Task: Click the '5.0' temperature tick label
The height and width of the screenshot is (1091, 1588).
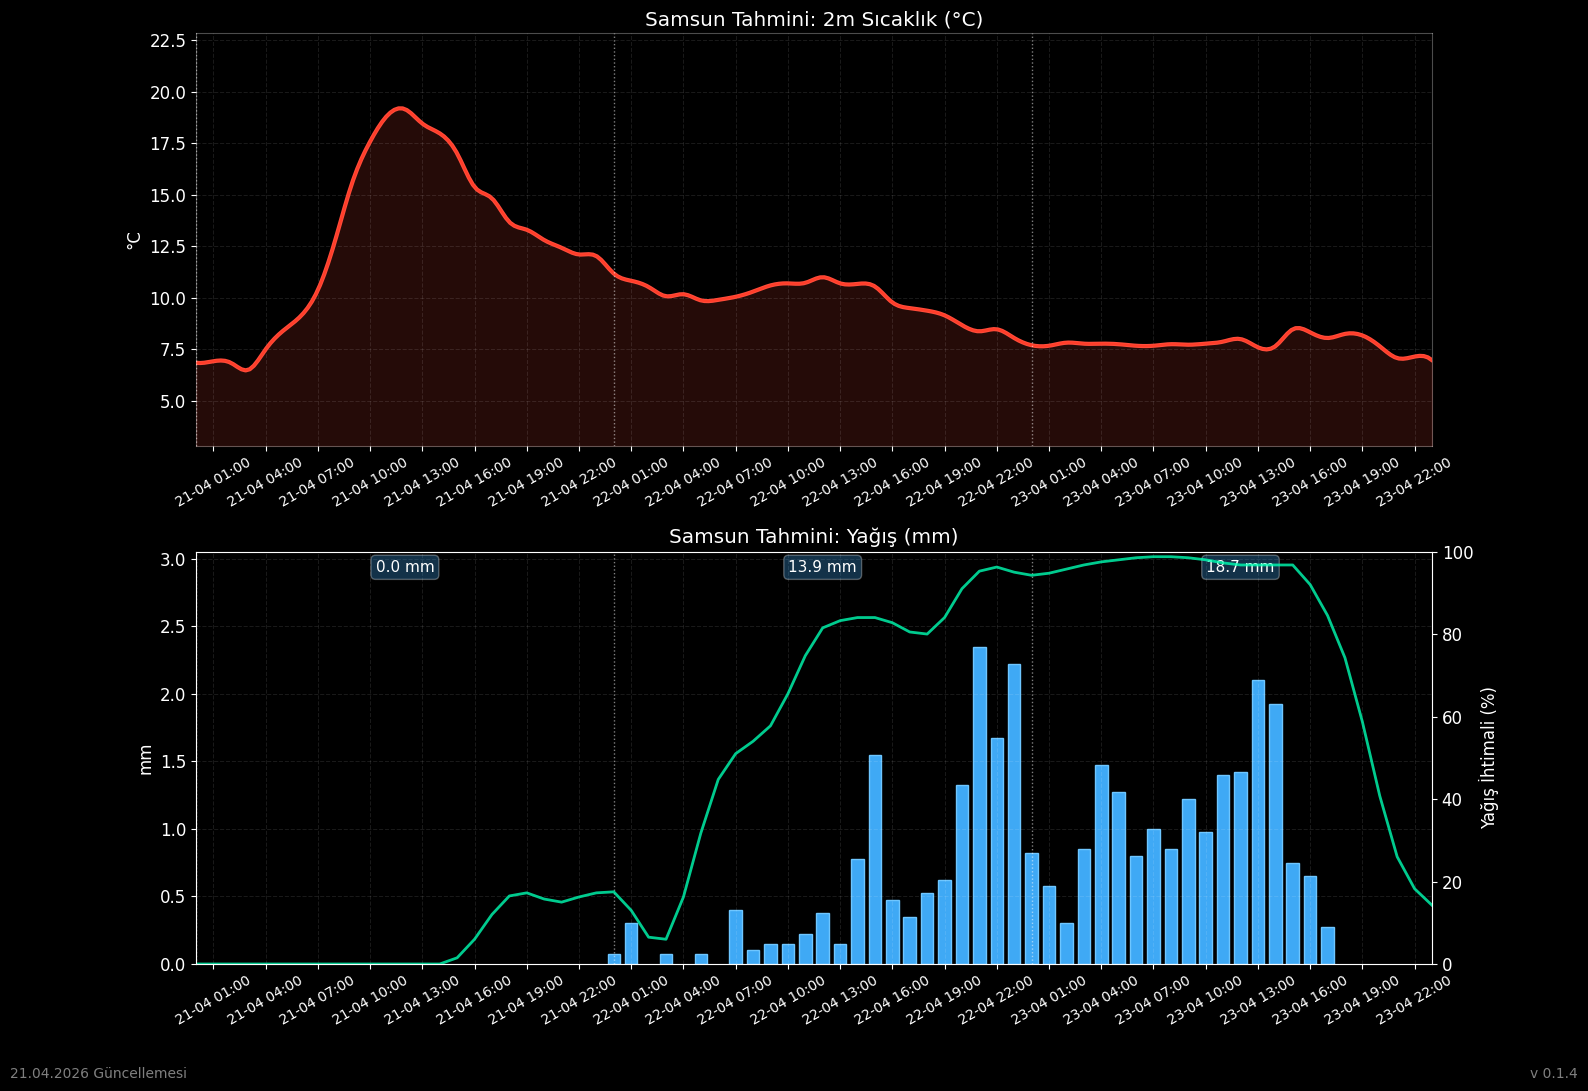Action: coord(172,402)
